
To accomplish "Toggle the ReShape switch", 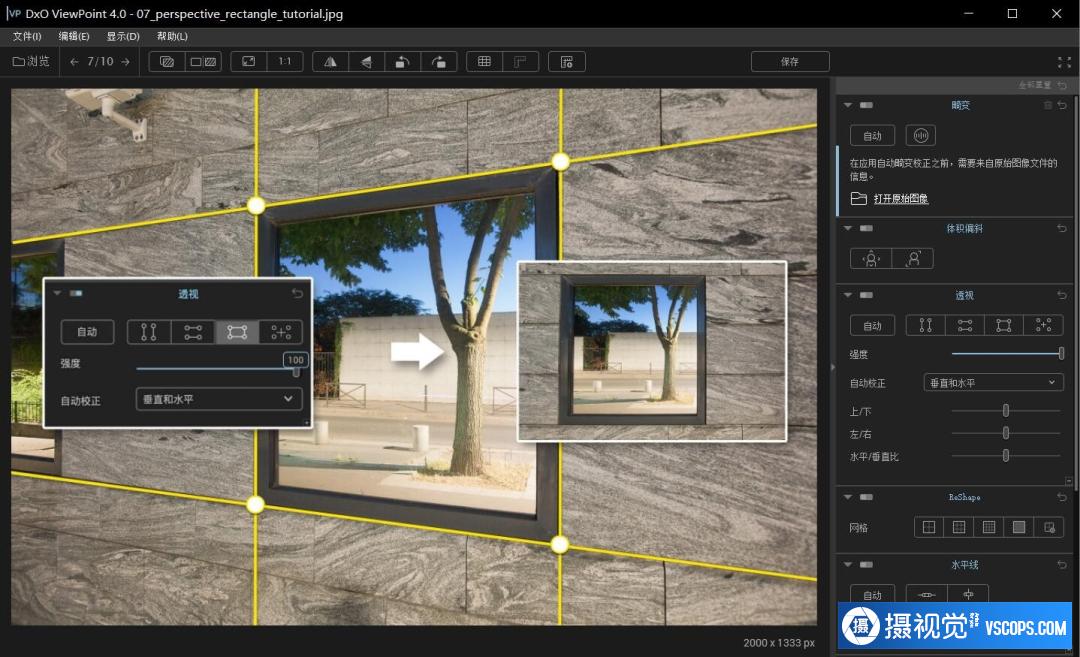I will point(866,497).
